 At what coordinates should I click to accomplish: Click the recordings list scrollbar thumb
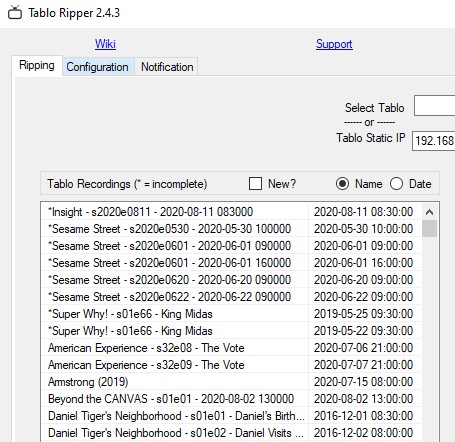[x=429, y=229]
